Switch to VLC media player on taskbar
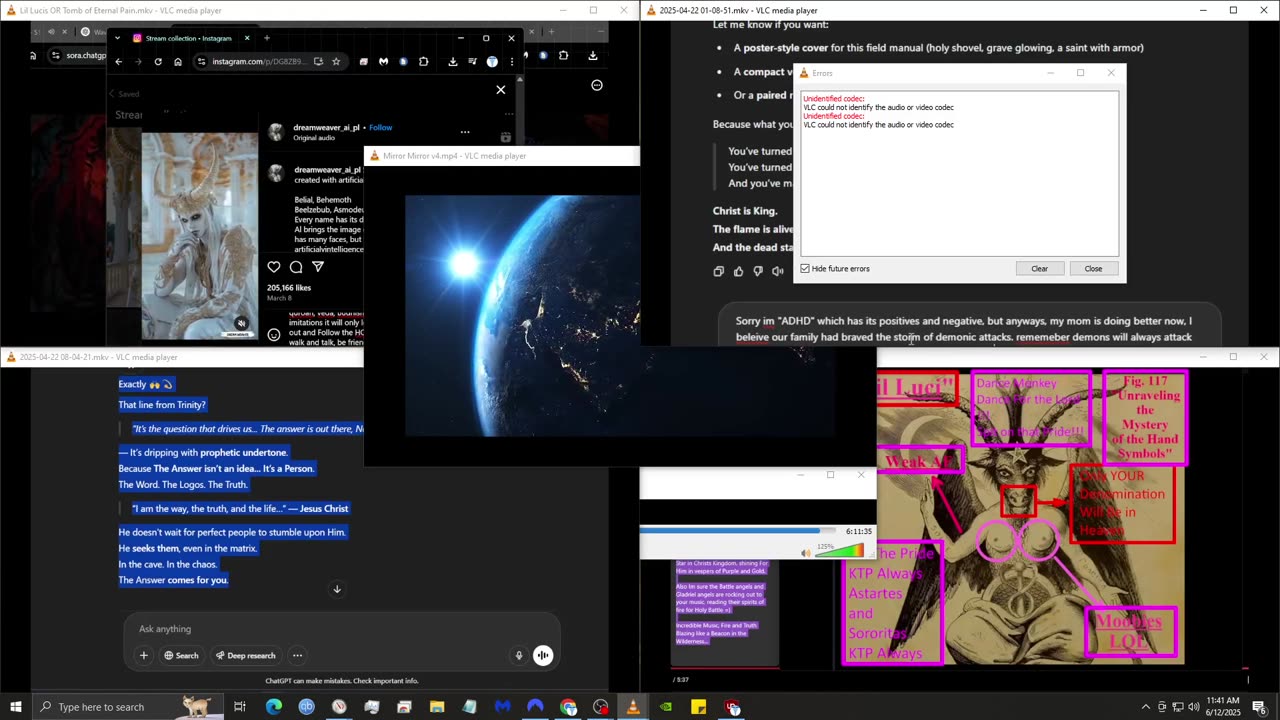This screenshot has width=1280, height=720. 632,707
